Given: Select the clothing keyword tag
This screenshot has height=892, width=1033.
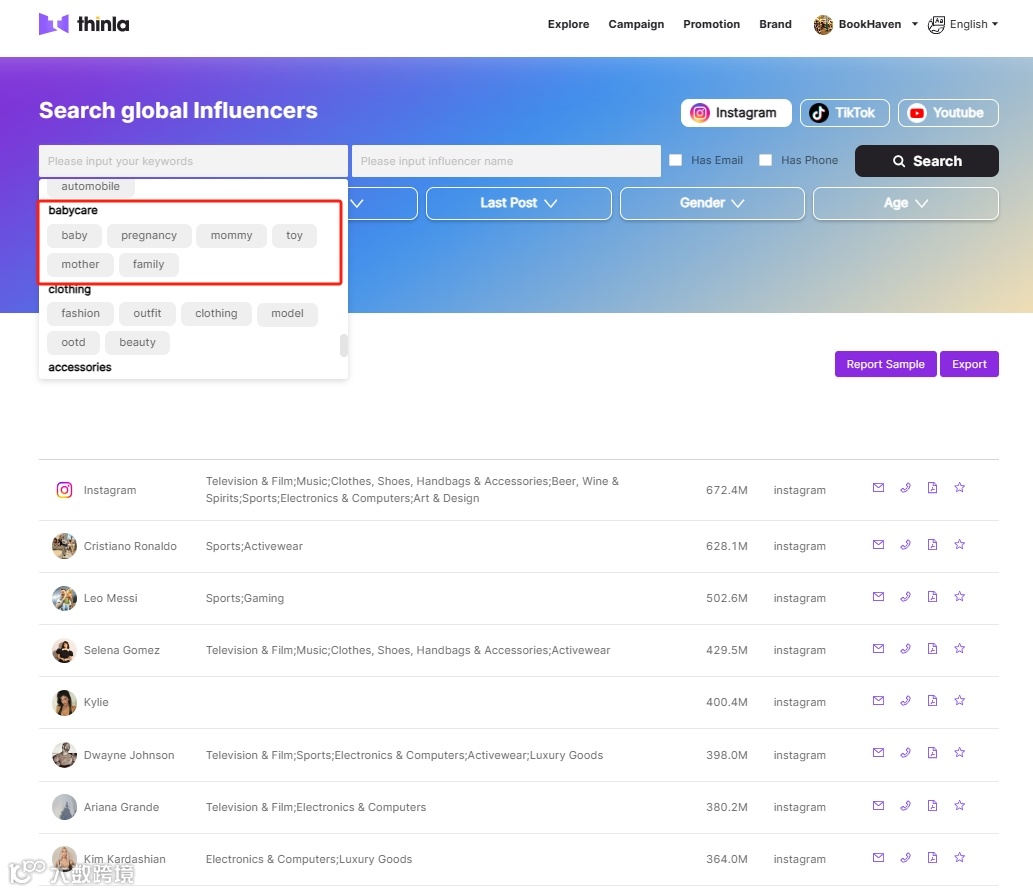Looking at the screenshot, I should coord(216,314).
